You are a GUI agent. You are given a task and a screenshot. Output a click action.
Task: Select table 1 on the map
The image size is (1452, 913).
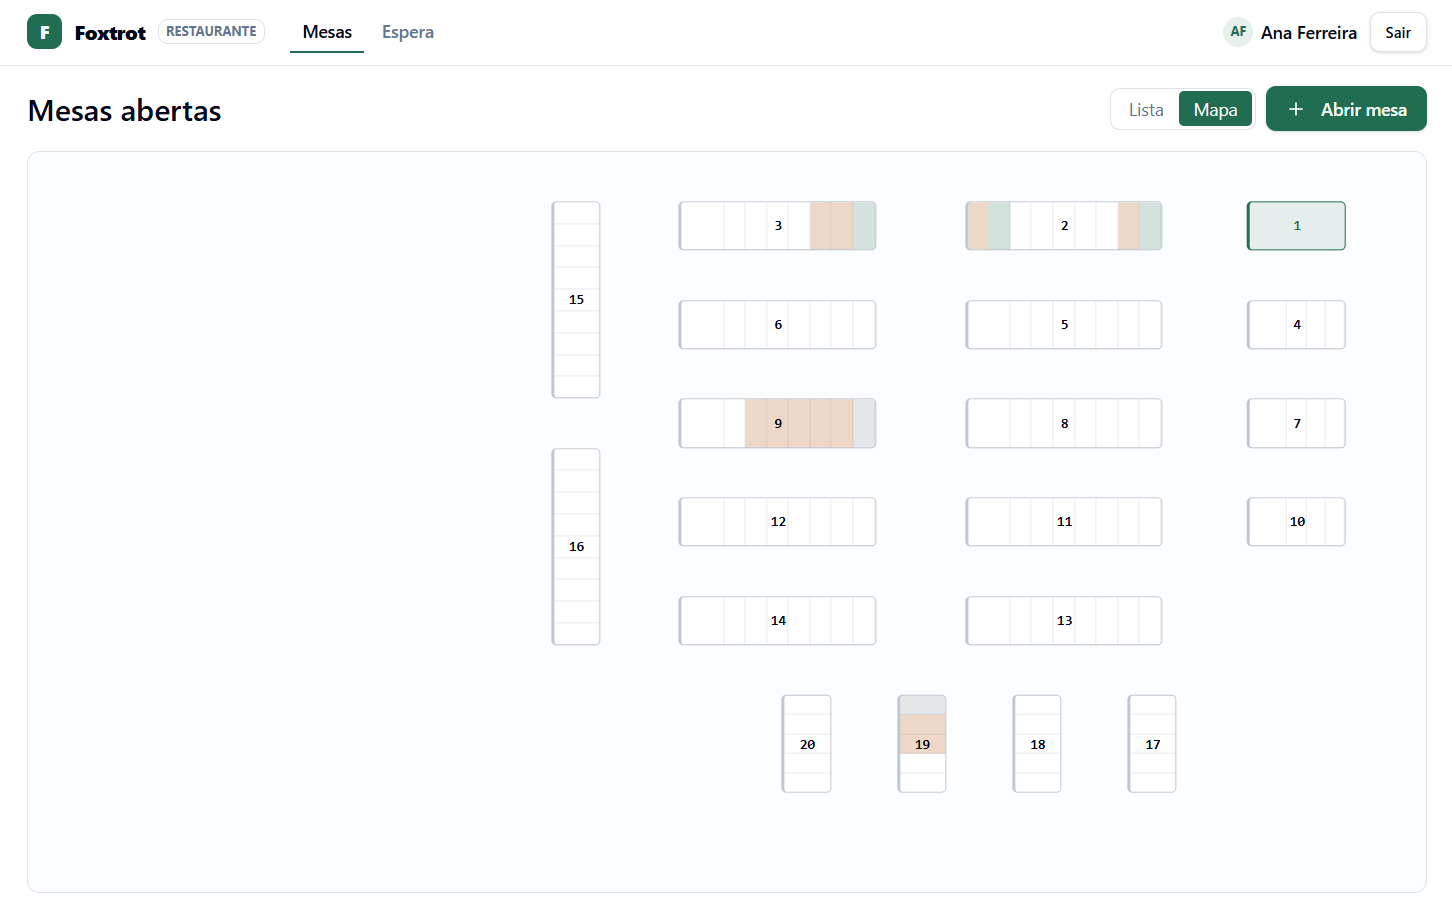pos(1296,226)
